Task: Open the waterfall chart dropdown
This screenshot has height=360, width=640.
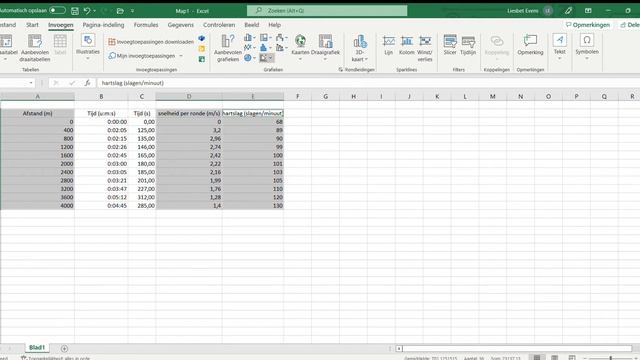Action: pyautogui.click(x=282, y=38)
